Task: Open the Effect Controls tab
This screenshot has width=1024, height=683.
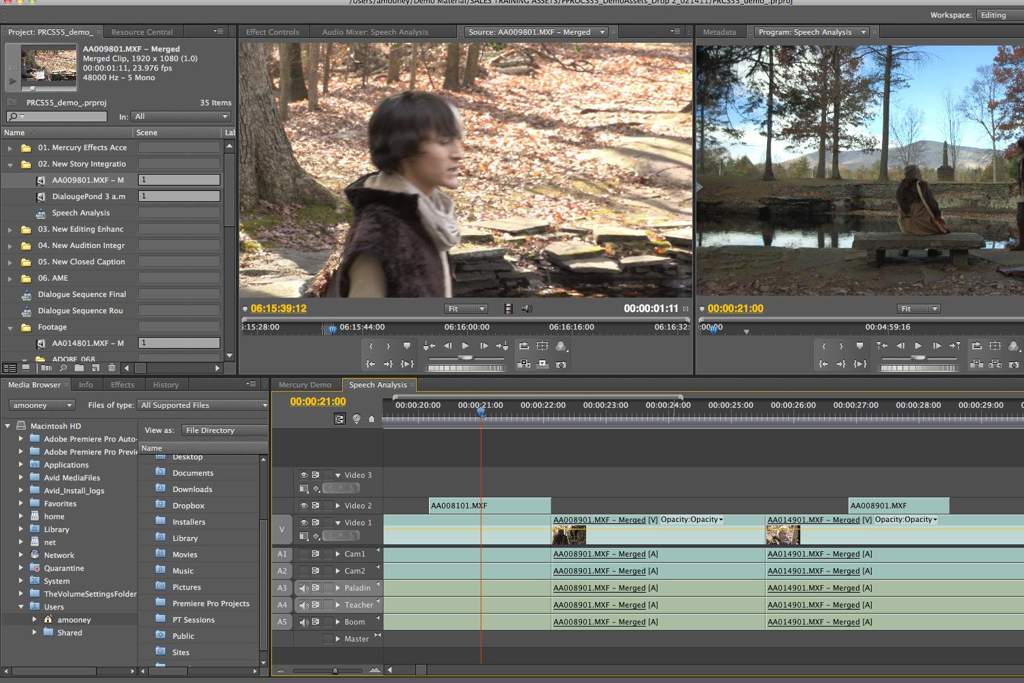Action: point(272,32)
